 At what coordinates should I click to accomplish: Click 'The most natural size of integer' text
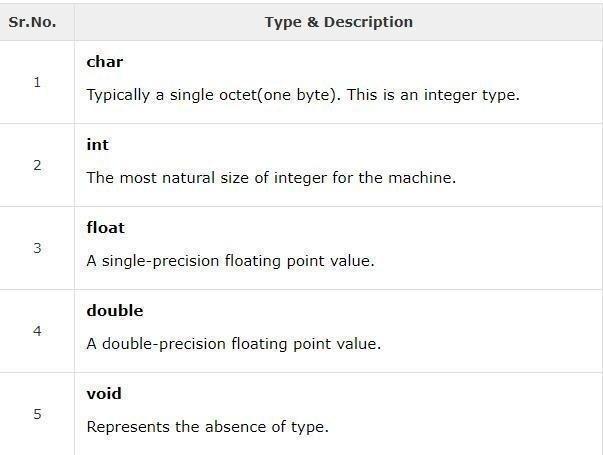270,179
